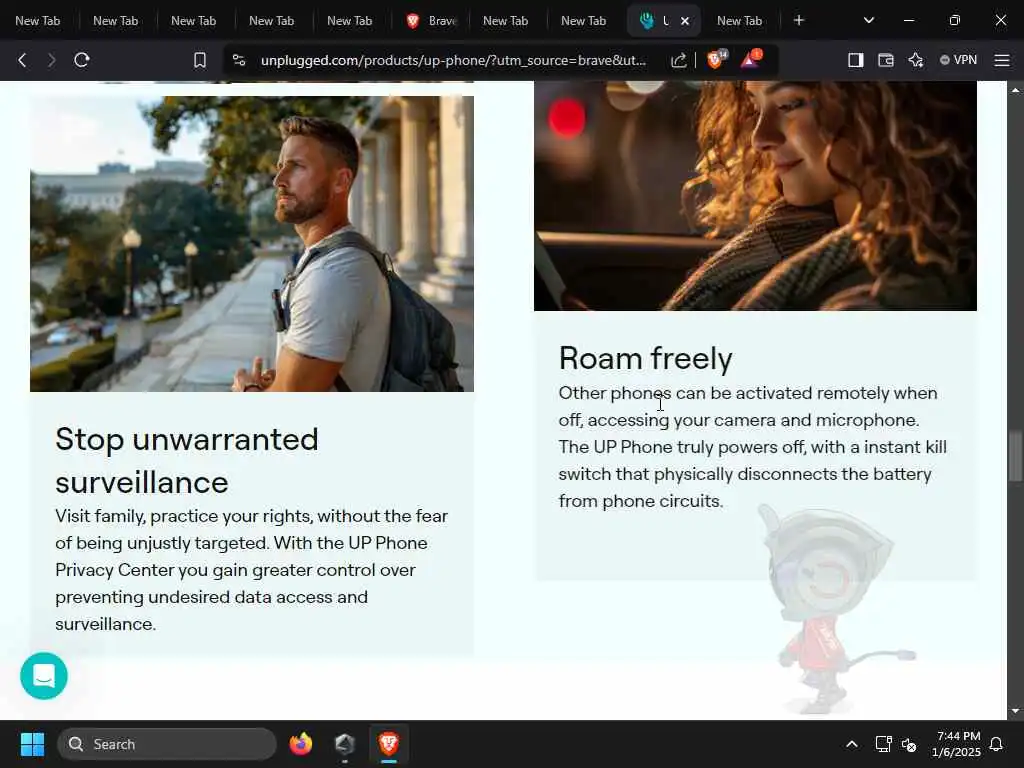Screen dimensions: 1024x768
Task: Close the active unplugged tab
Action: pos(685,21)
